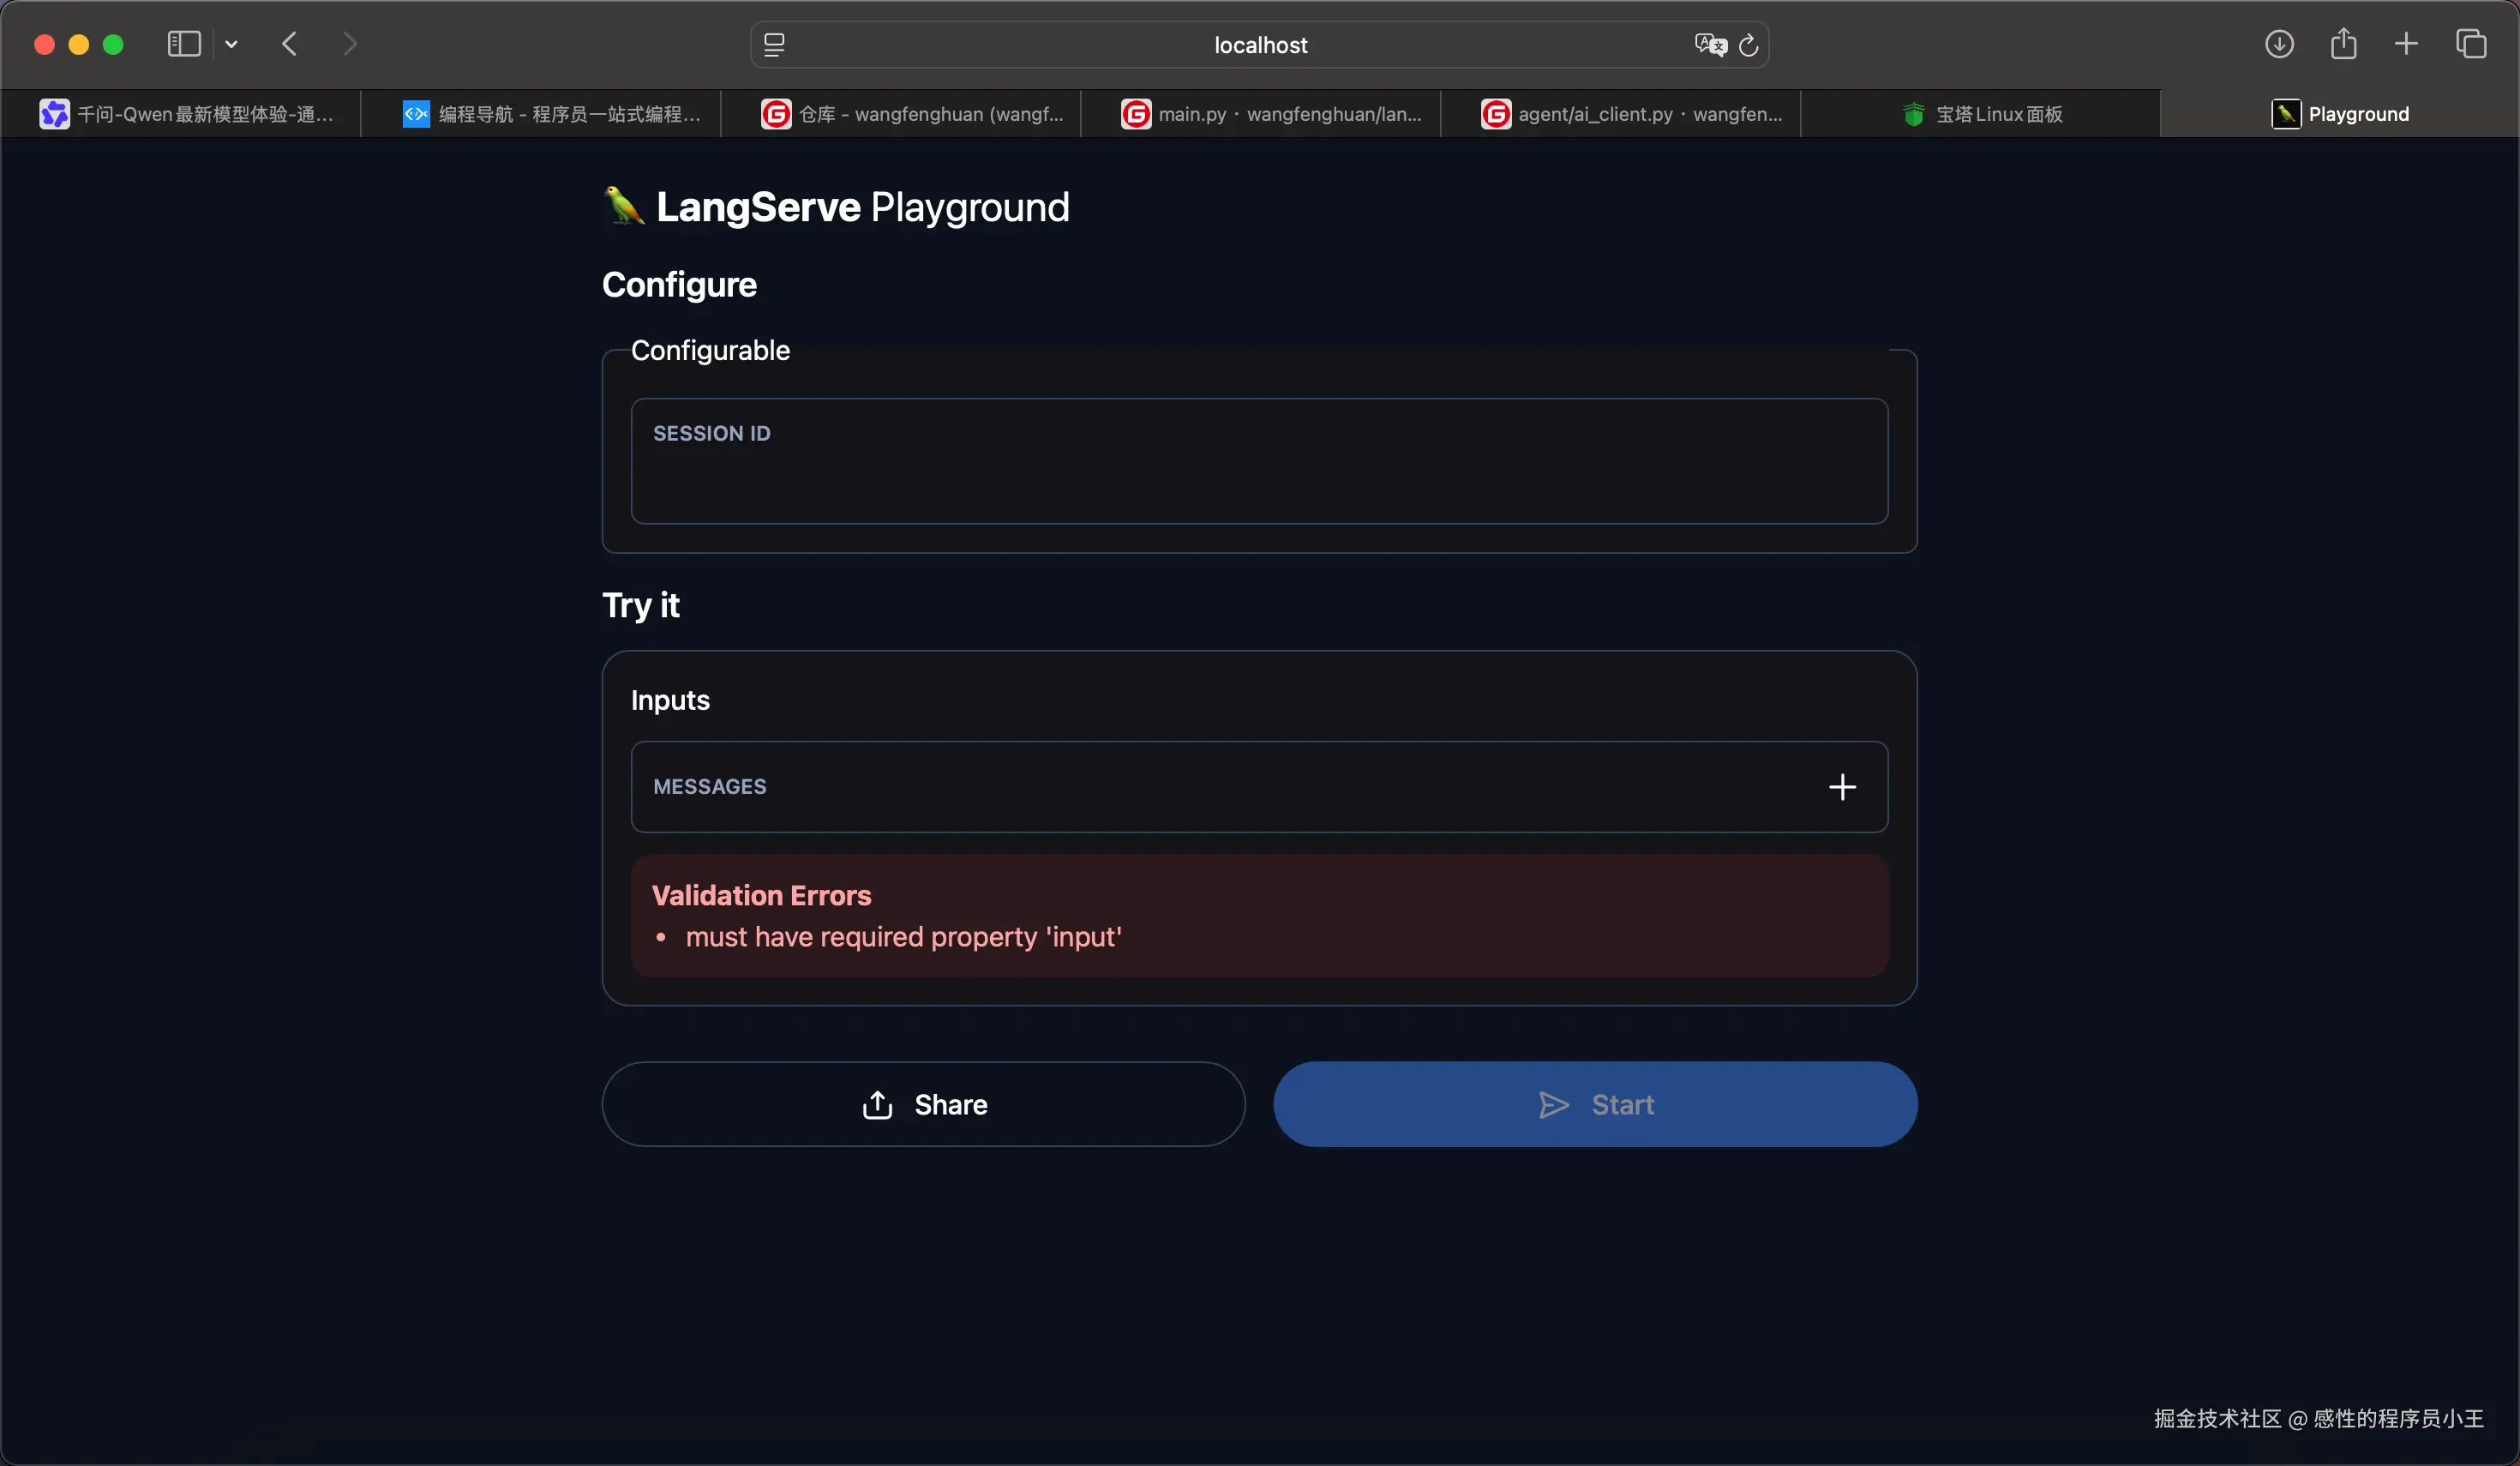The width and height of the screenshot is (2520, 1466).
Task: Switch to the main.py Gitee tab
Action: (x=1270, y=114)
